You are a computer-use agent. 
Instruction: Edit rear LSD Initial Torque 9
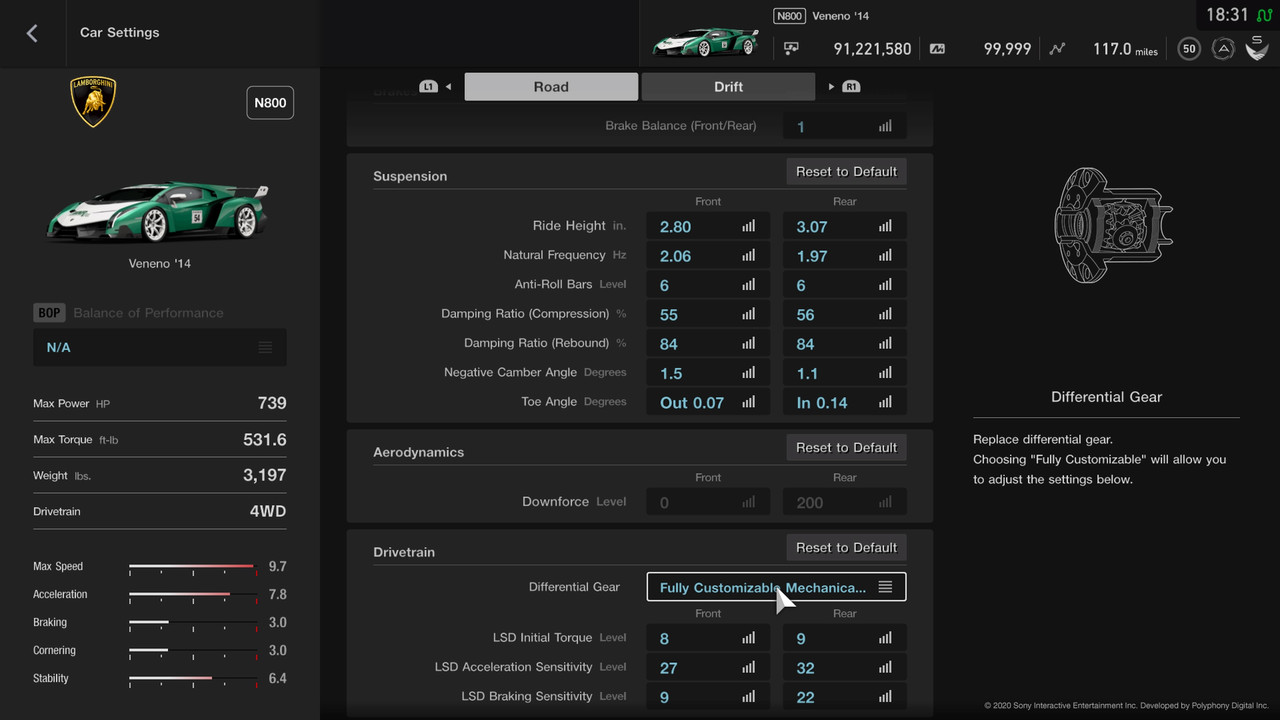pyautogui.click(x=845, y=638)
